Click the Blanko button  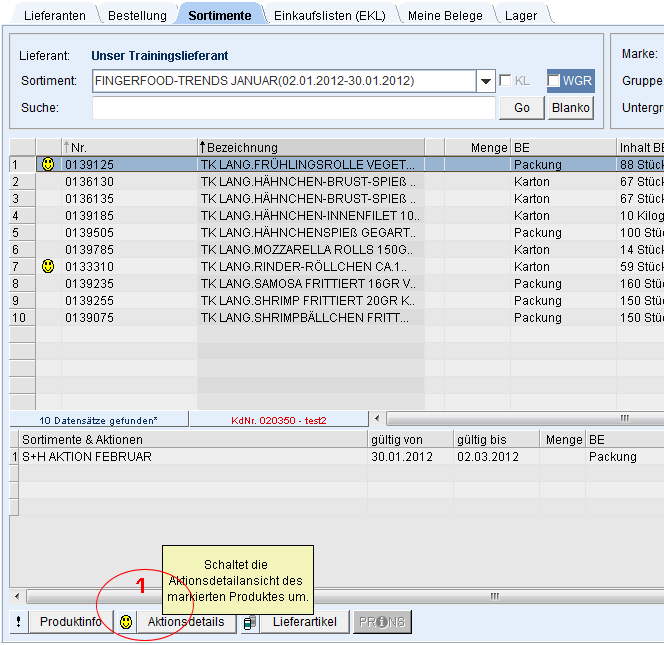[x=570, y=108]
